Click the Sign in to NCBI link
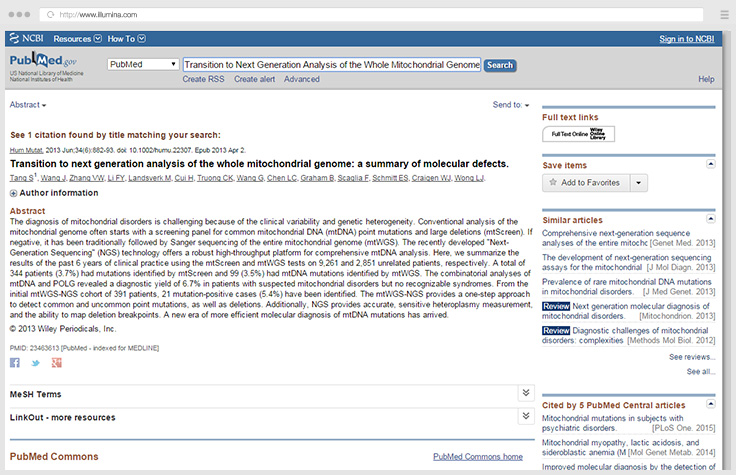 point(686,39)
